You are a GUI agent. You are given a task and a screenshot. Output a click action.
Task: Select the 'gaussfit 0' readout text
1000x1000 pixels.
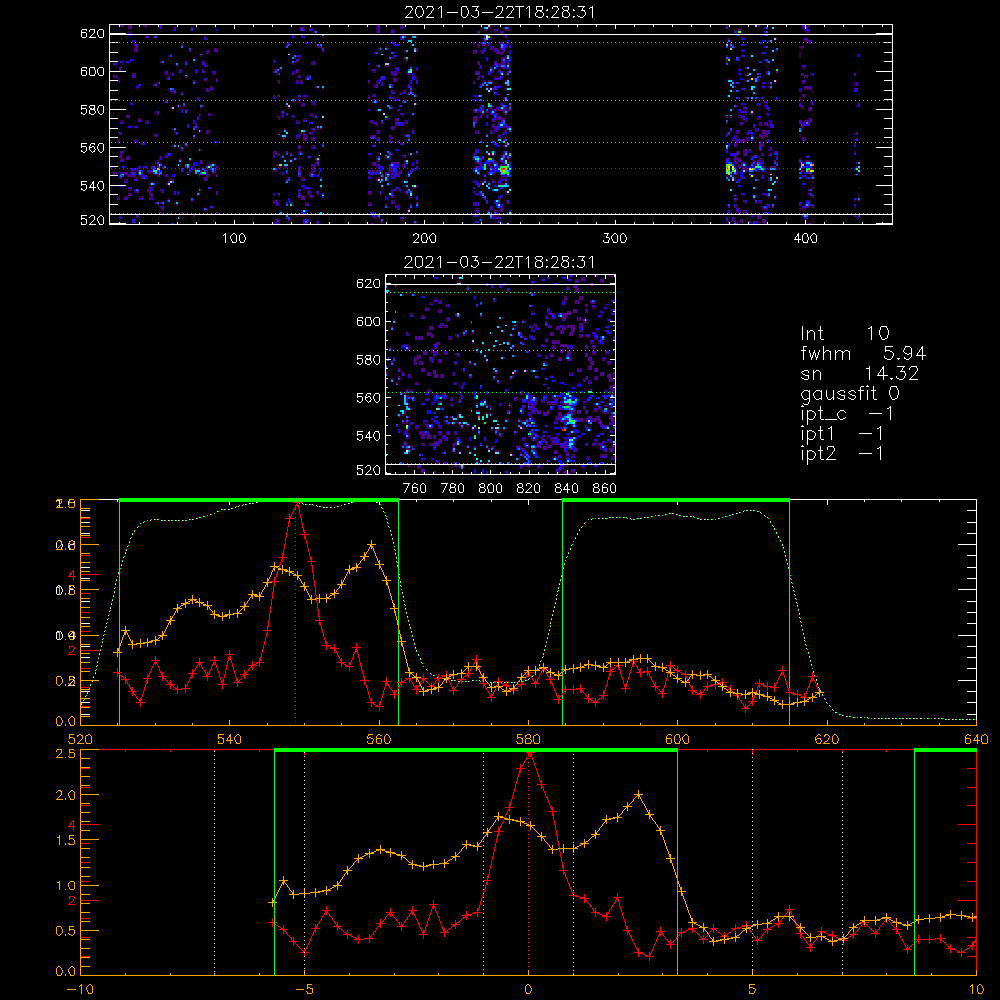point(849,393)
